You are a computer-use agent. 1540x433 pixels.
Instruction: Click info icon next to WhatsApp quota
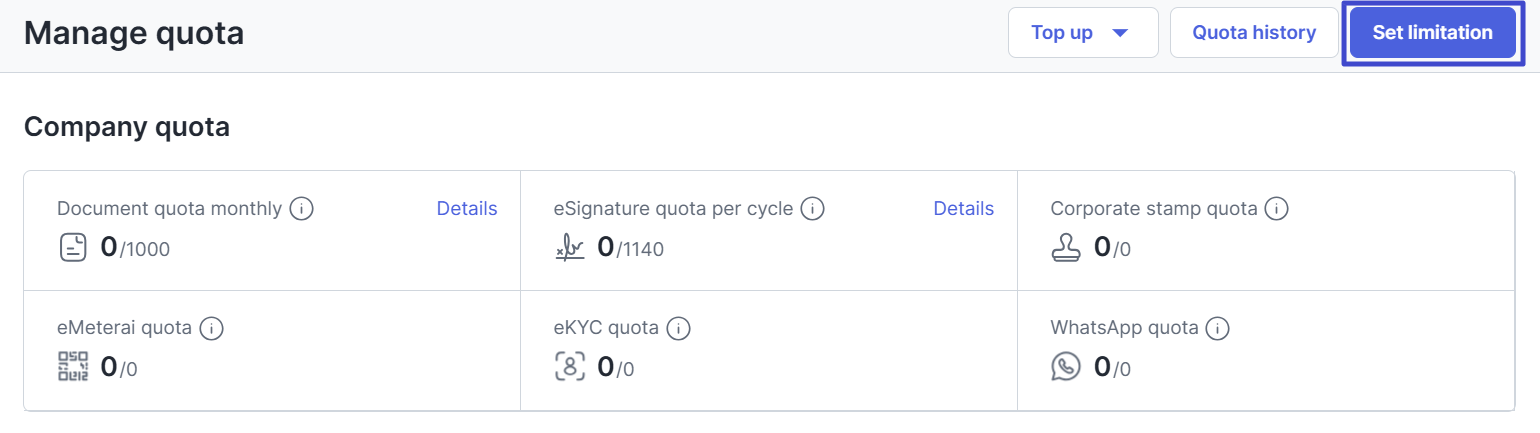pos(1217,327)
